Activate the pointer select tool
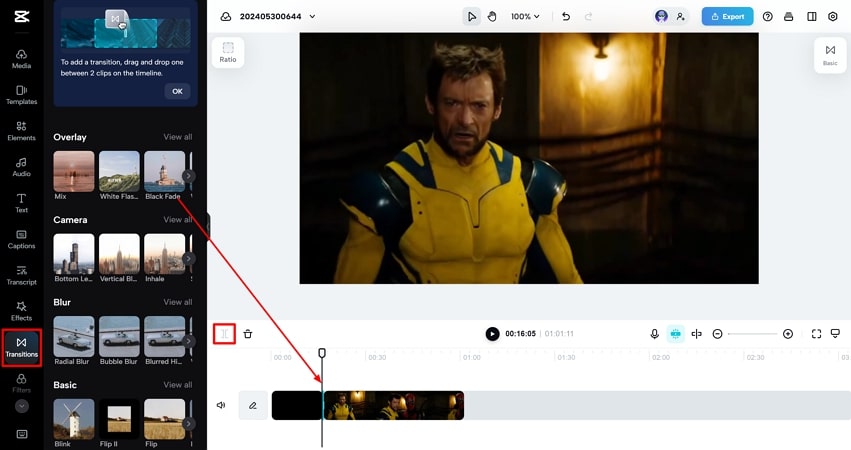The width and height of the screenshot is (851, 450). point(472,16)
